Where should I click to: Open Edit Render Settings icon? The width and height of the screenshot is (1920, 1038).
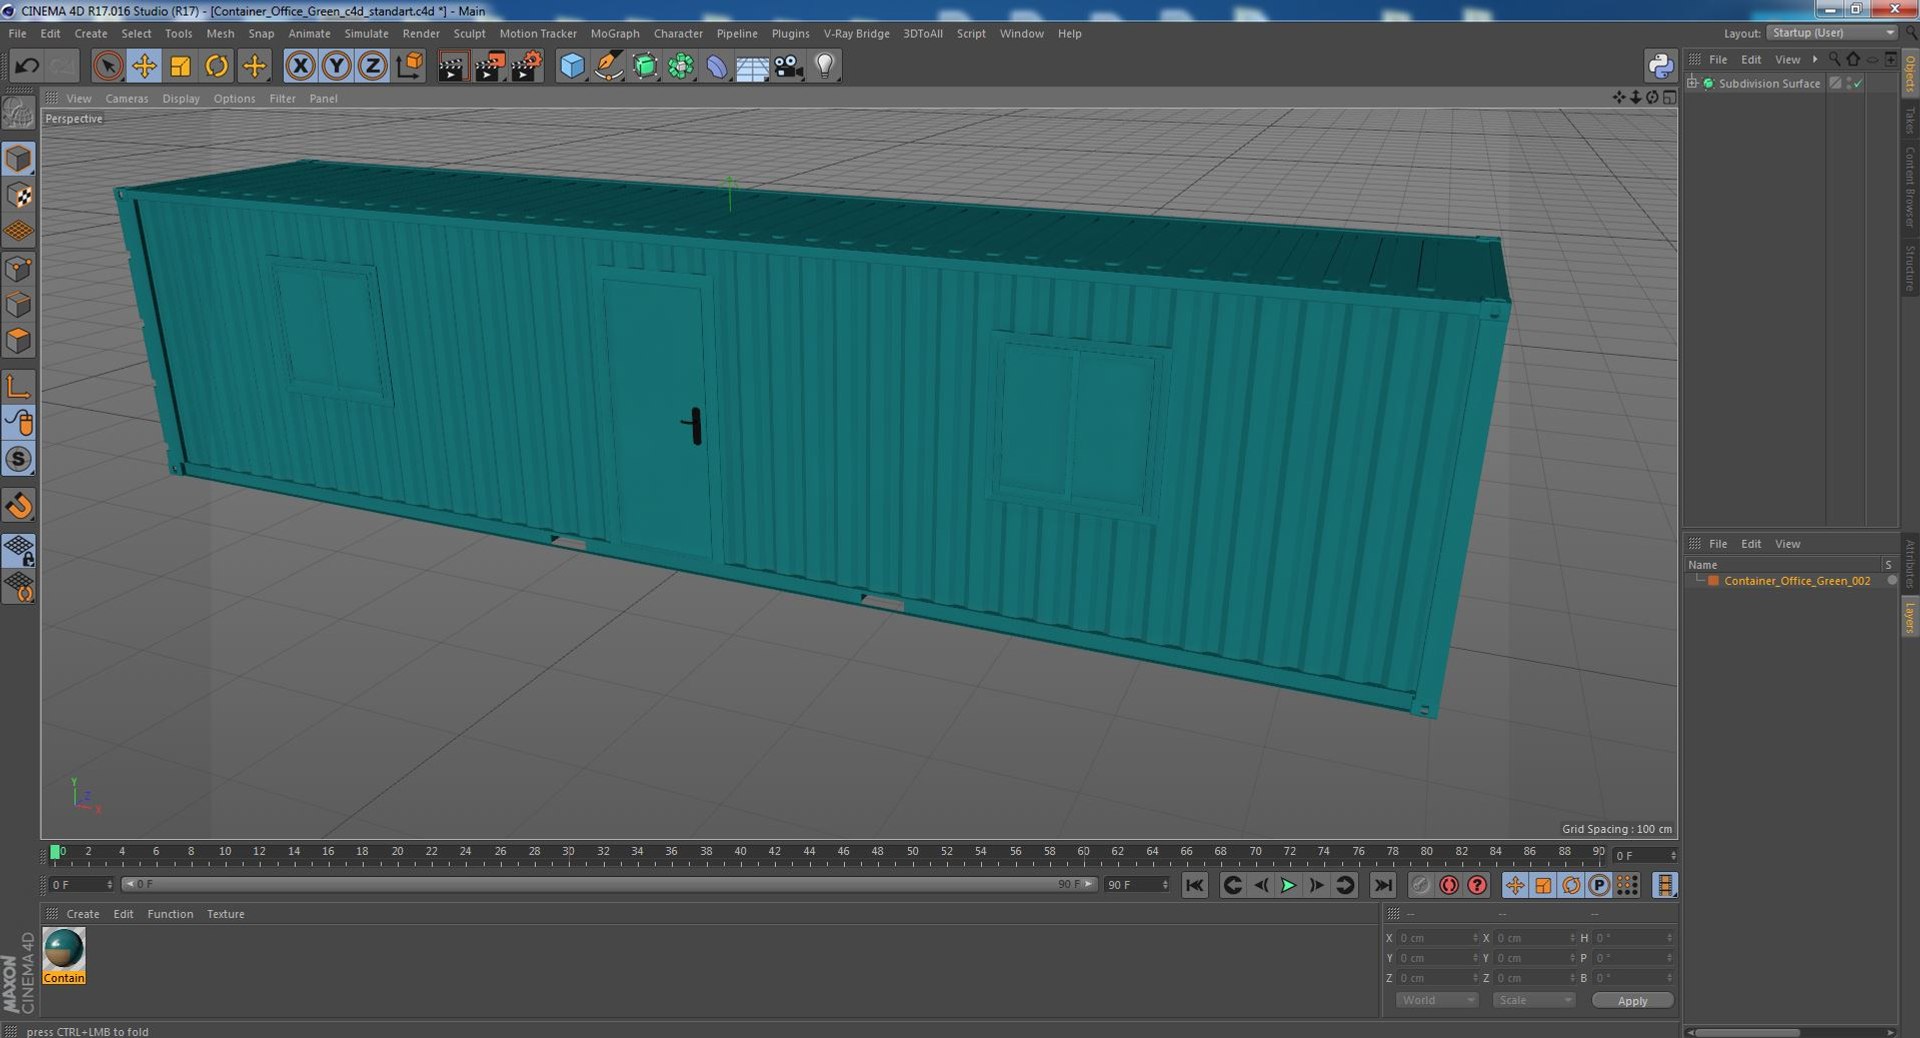point(526,66)
